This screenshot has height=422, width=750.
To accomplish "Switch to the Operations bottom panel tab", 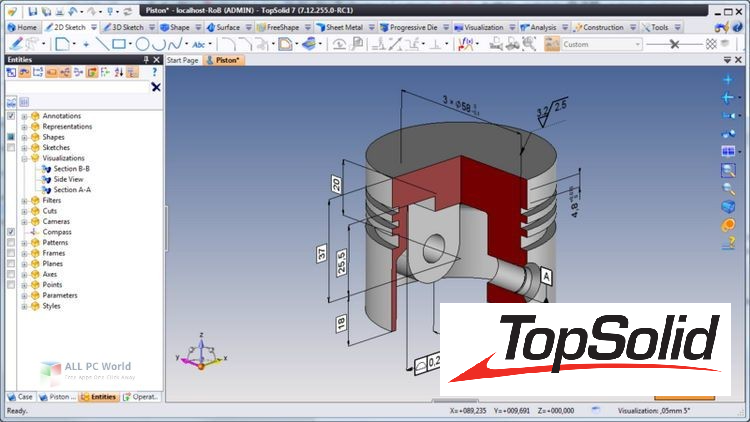I will (141, 397).
